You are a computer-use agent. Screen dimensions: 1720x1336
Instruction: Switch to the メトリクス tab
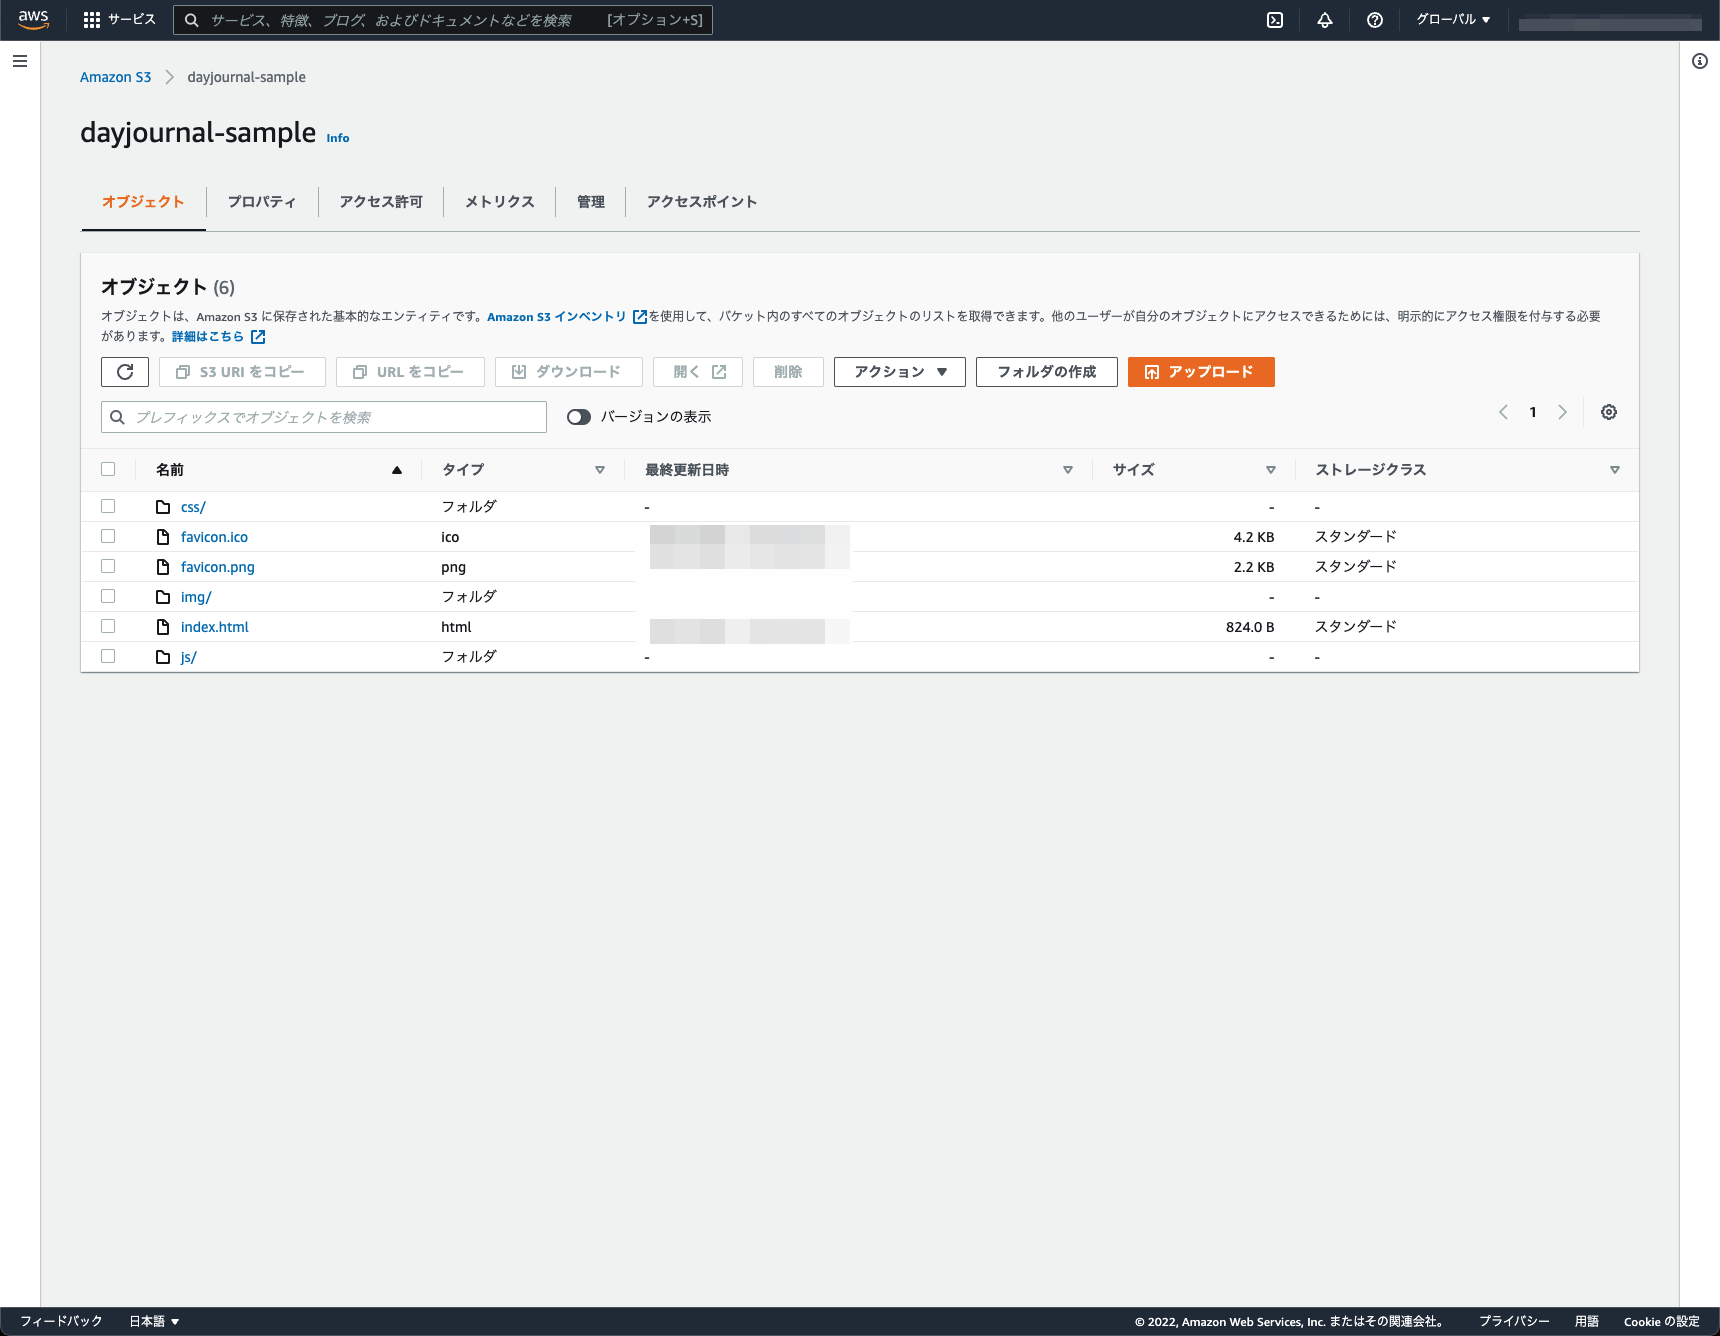pyautogui.click(x=500, y=202)
